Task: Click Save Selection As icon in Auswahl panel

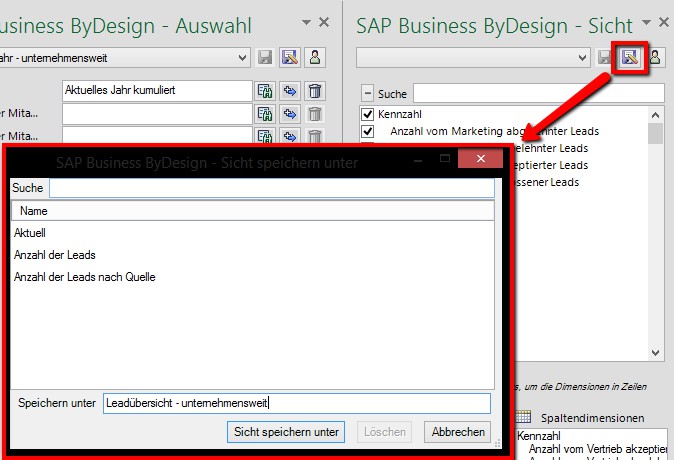Action: pos(289,58)
